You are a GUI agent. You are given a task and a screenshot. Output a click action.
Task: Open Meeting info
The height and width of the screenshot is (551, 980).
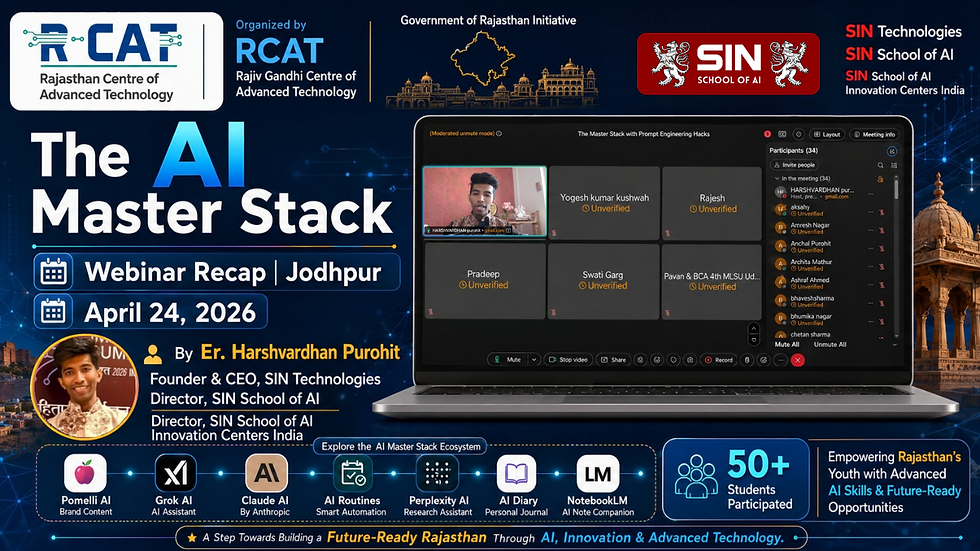tap(874, 134)
